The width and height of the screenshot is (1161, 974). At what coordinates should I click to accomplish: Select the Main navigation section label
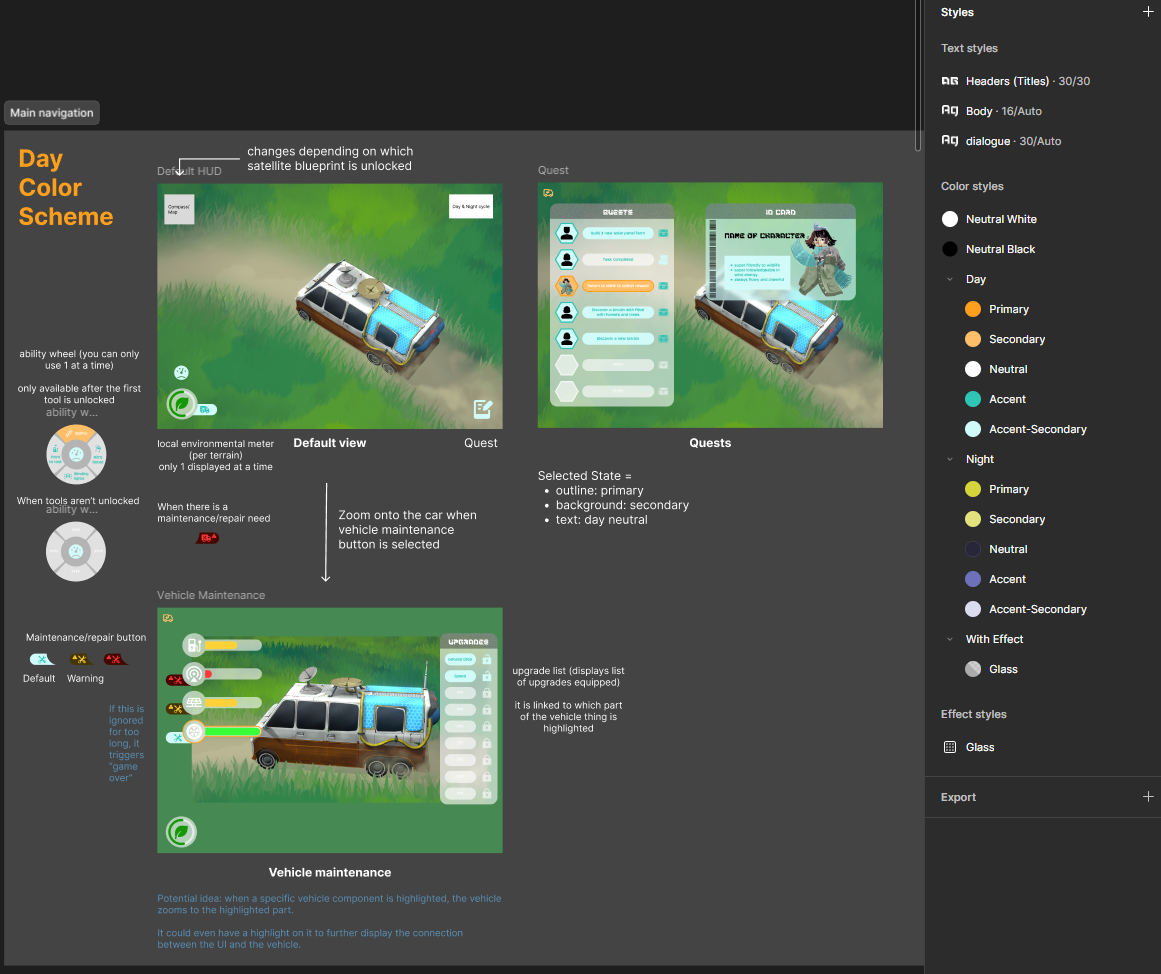[52, 113]
